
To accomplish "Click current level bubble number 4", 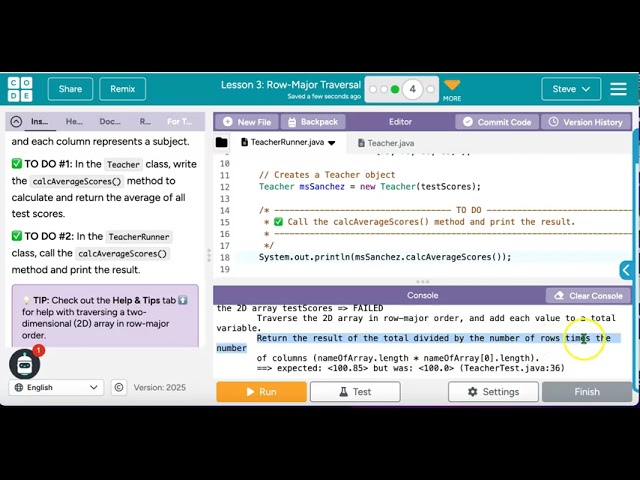I will point(412,89).
